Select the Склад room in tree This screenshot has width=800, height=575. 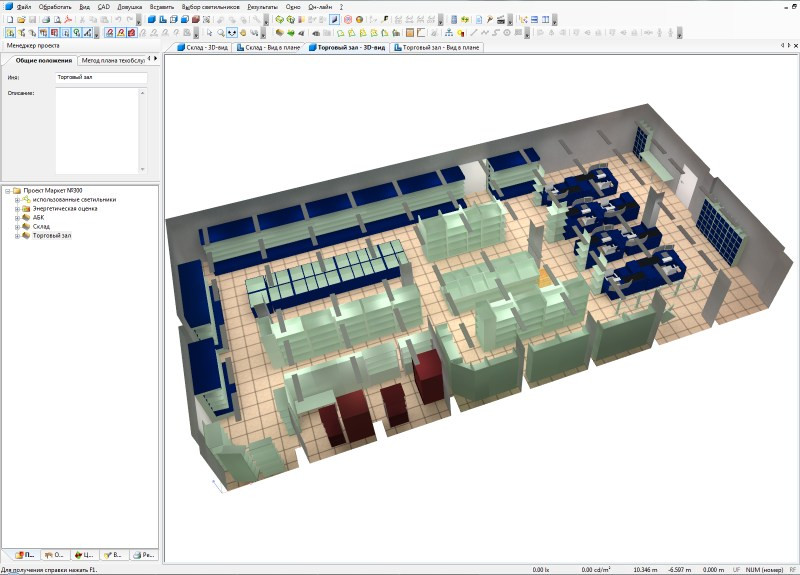[x=41, y=227]
